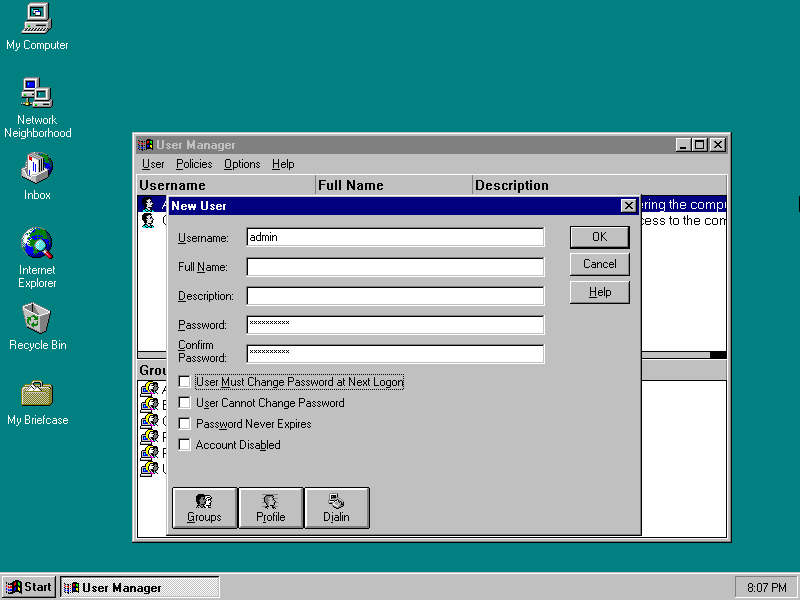The width and height of the screenshot is (800, 600).
Task: Open the user Profile button
Action: pos(270,508)
